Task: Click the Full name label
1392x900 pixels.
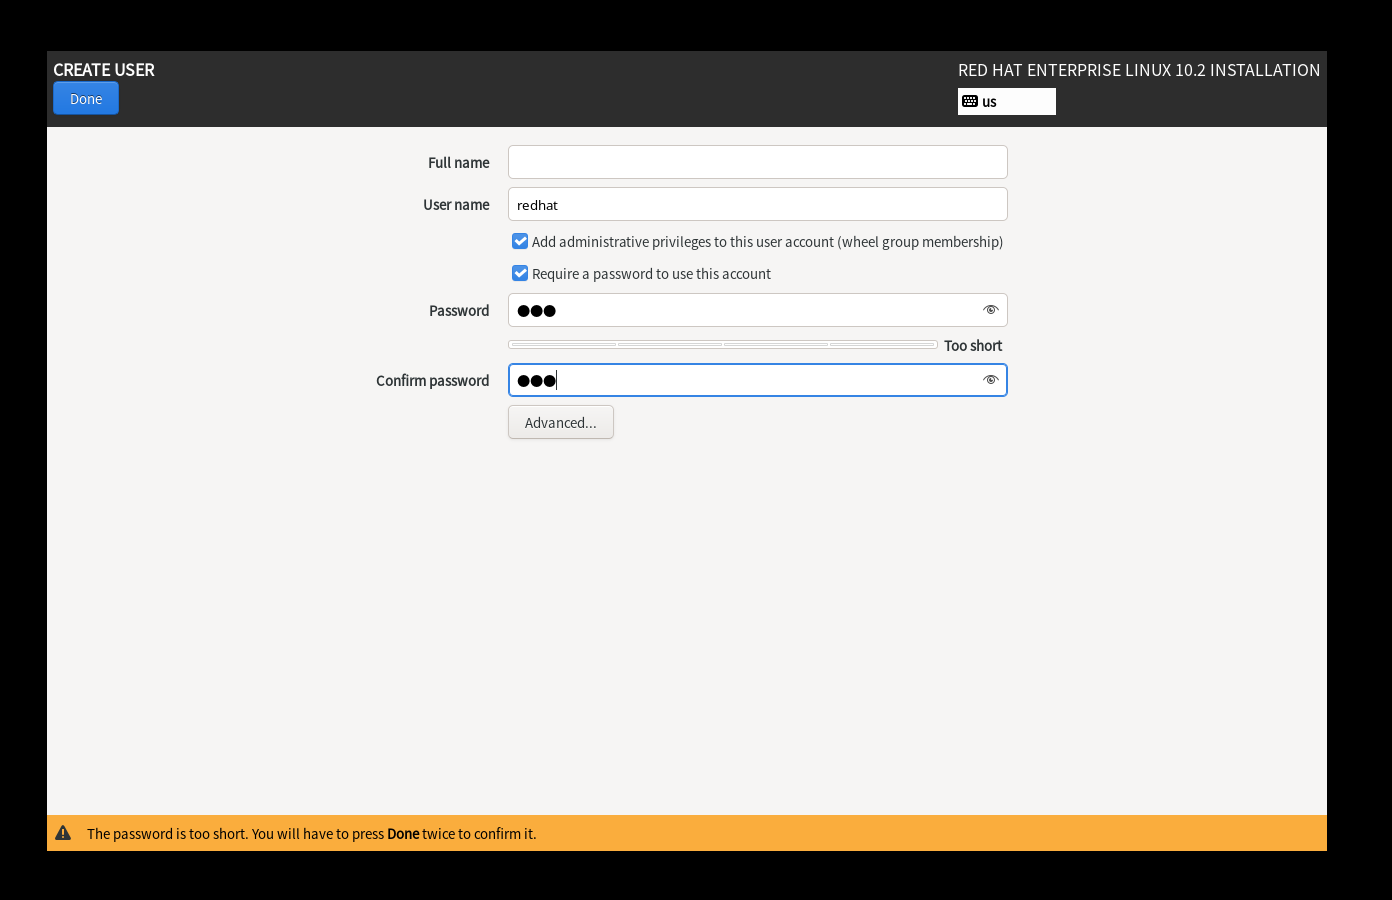Action: pos(459,163)
